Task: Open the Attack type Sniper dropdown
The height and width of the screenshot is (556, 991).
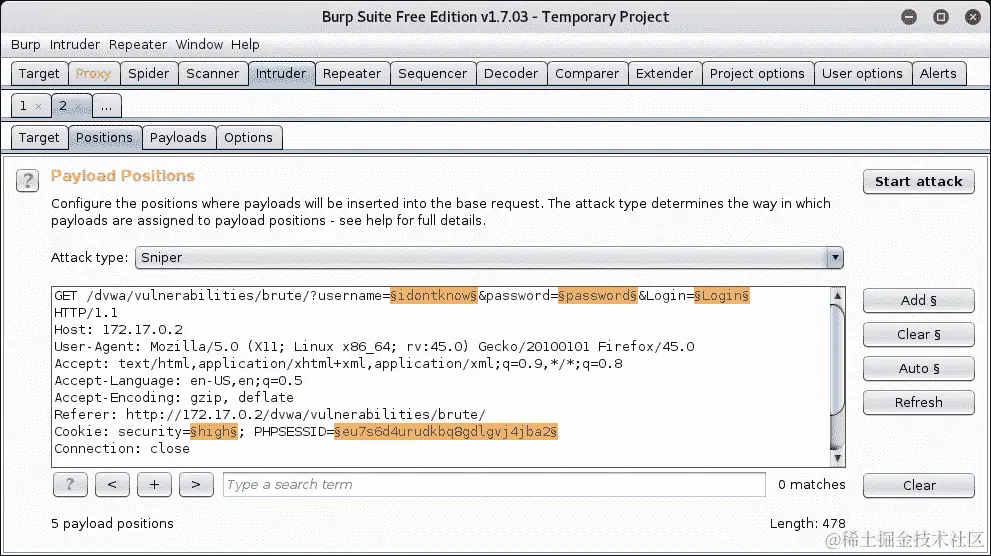Action: coord(489,258)
